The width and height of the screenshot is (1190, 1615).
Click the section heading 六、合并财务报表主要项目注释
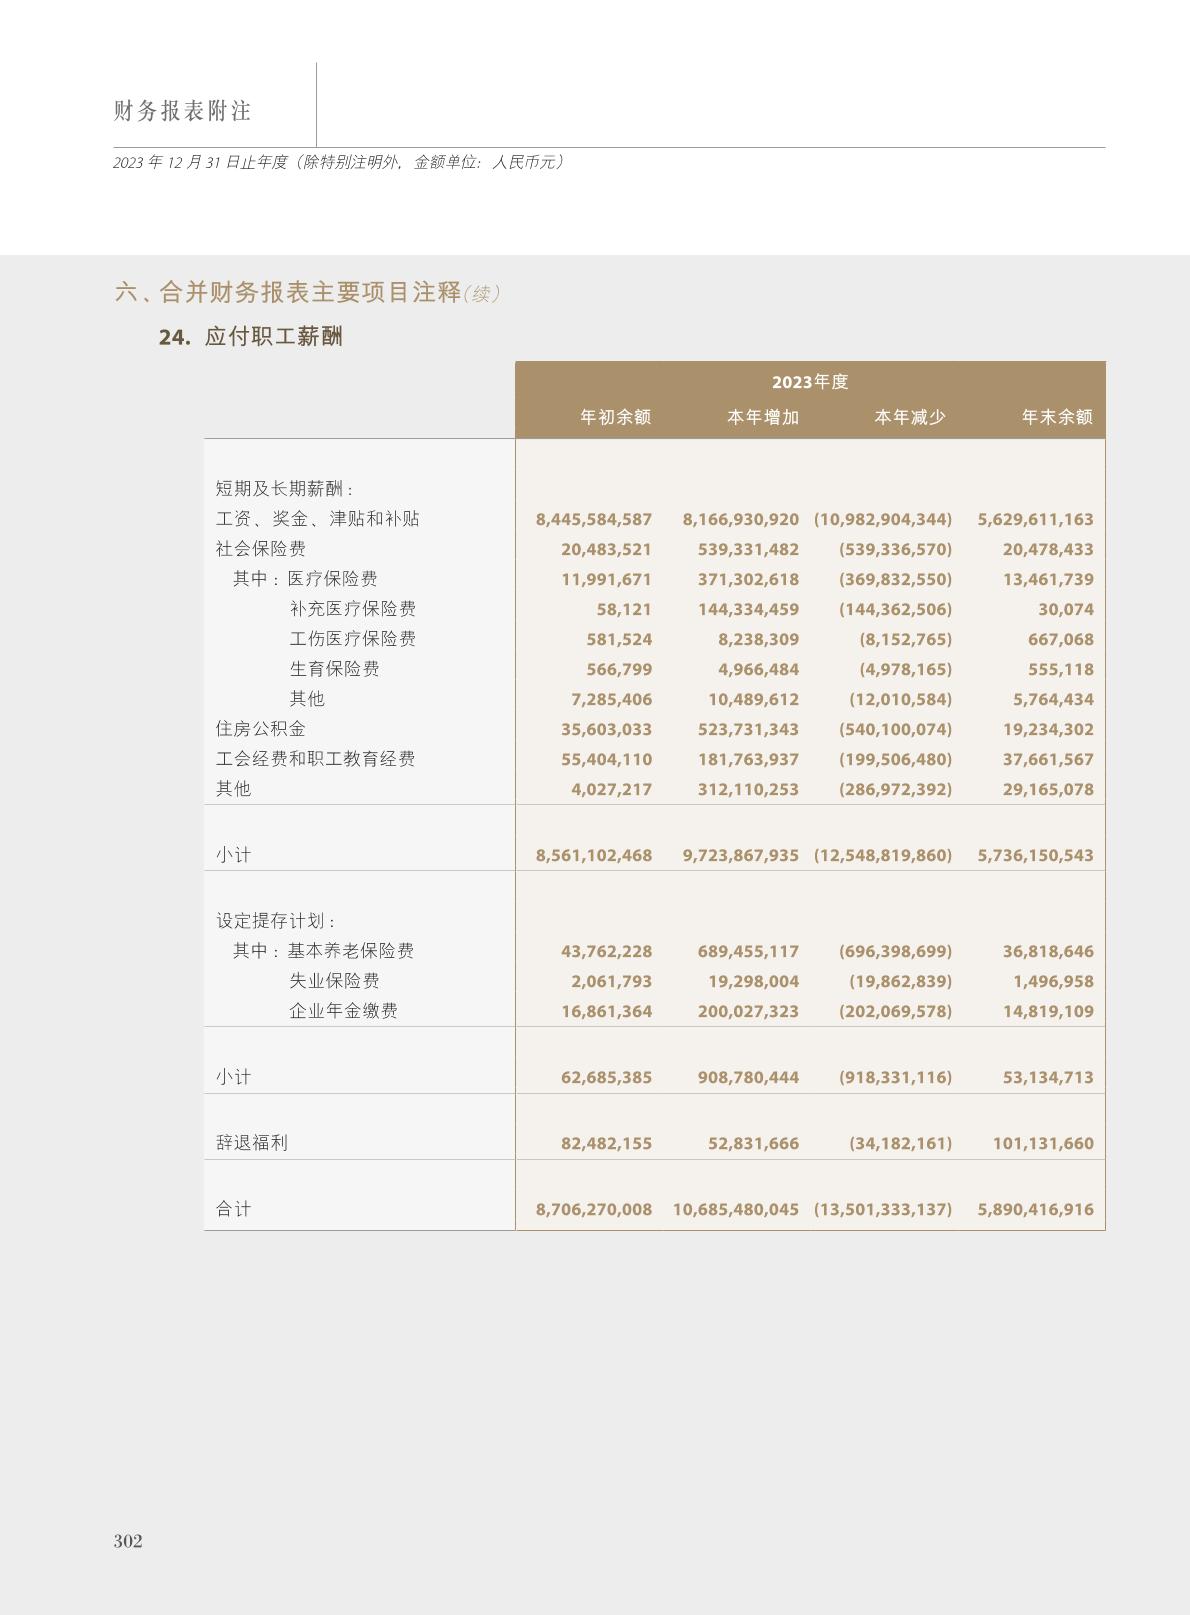click(288, 293)
